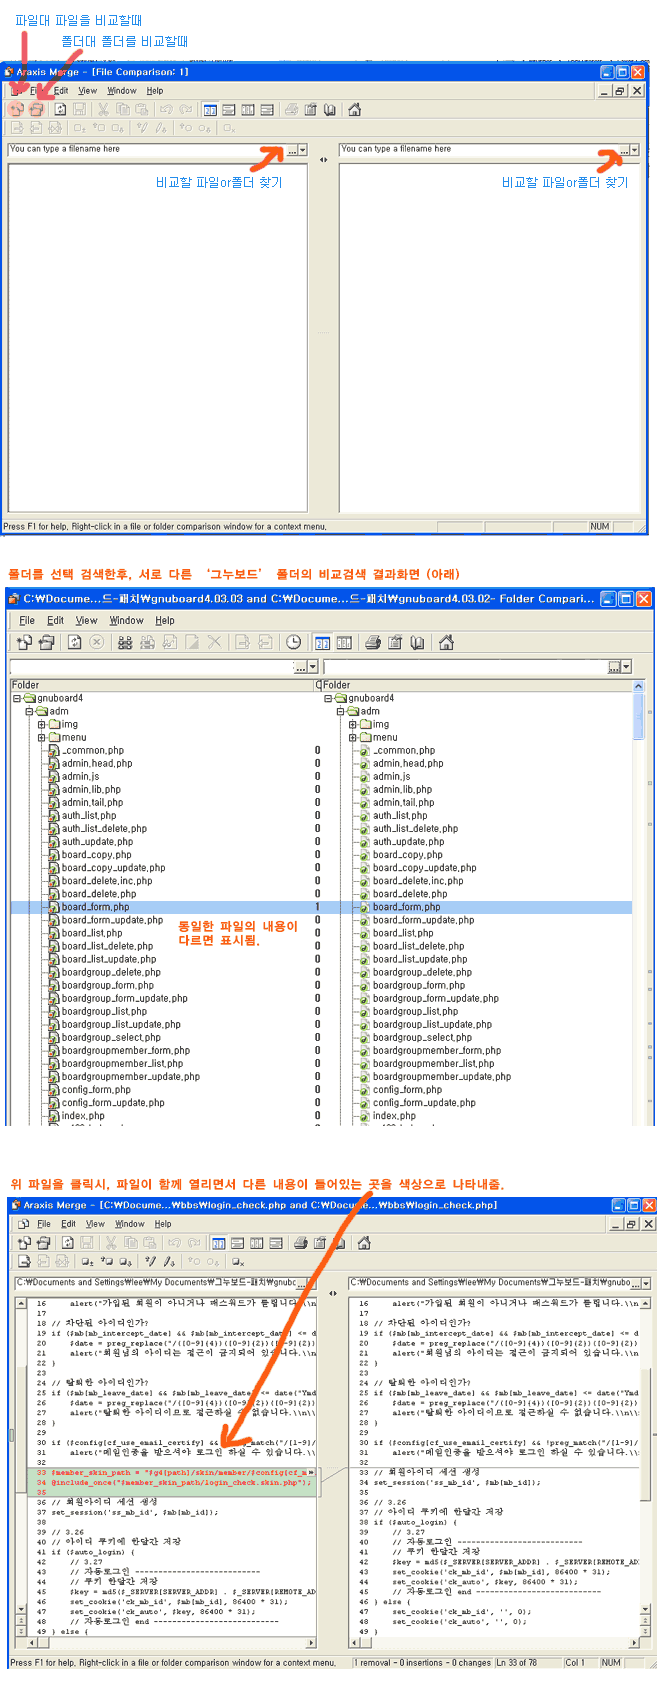Click the right browse button in the Folder Comparison window

614,667
